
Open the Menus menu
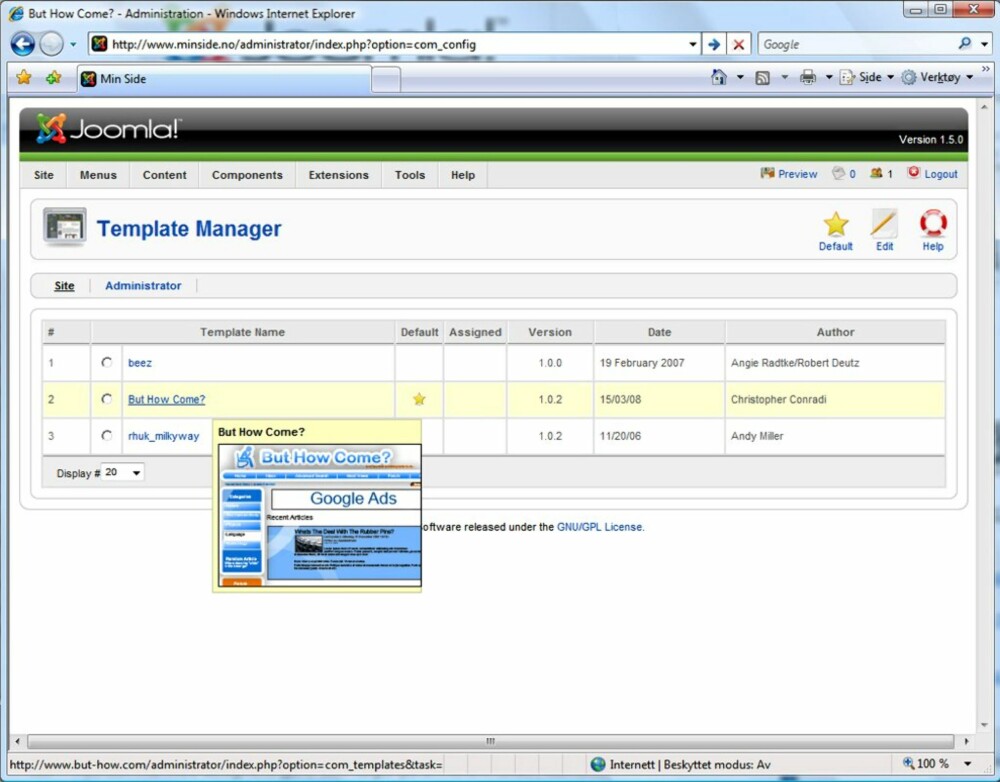[x=98, y=175]
